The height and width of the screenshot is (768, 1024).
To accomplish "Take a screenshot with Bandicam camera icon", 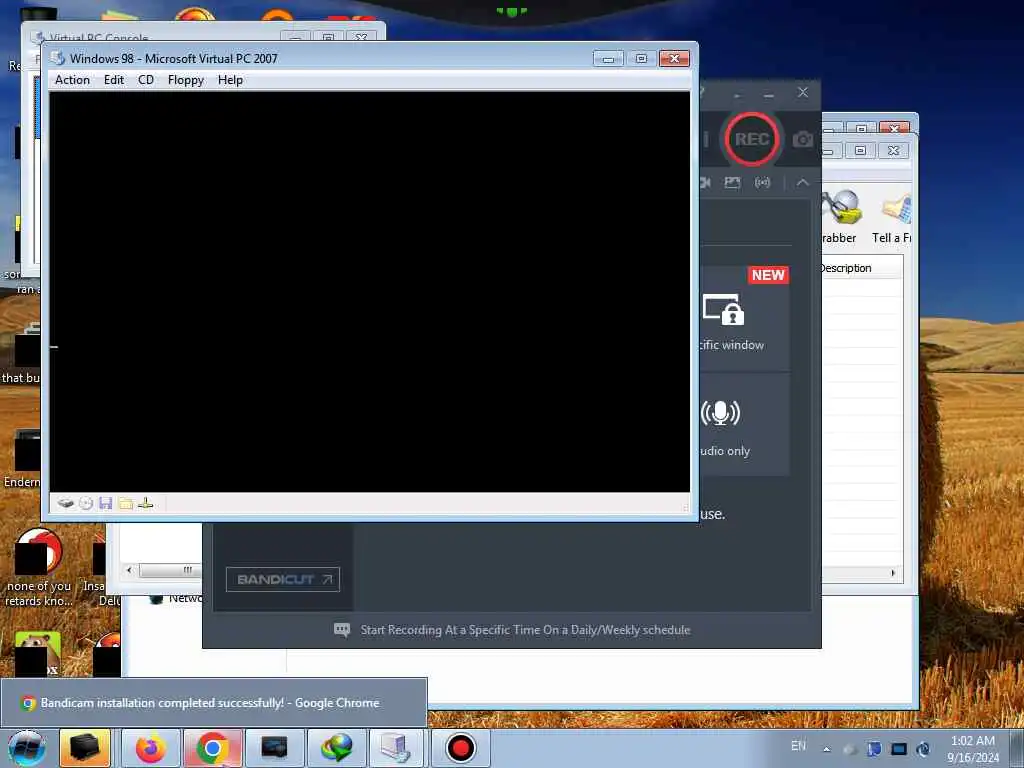I will tap(803, 139).
